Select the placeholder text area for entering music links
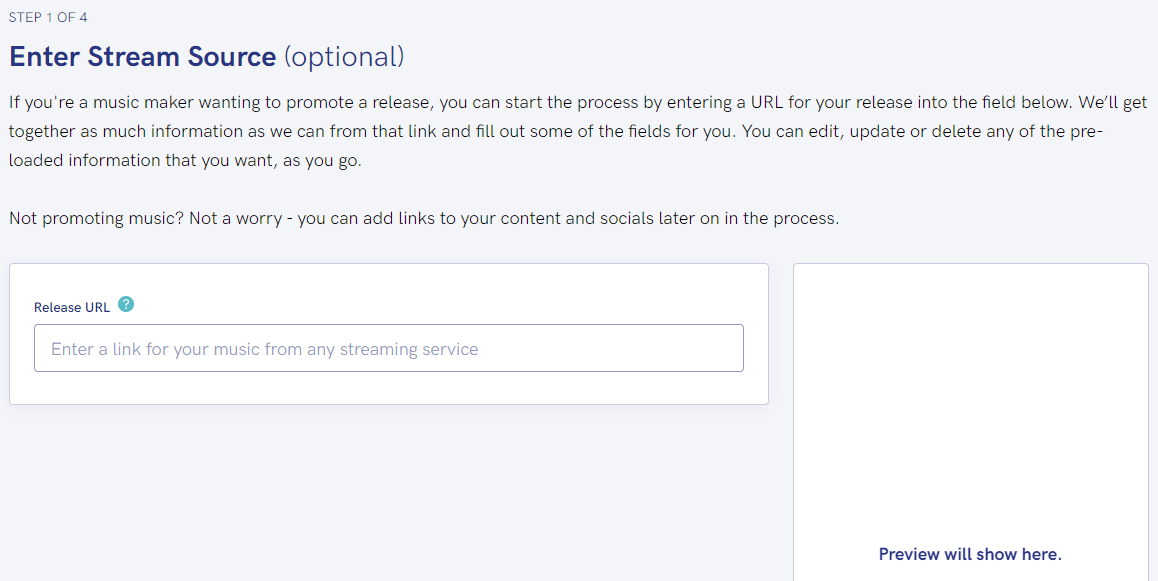Screen dimensions: 1158x581 [389, 347]
